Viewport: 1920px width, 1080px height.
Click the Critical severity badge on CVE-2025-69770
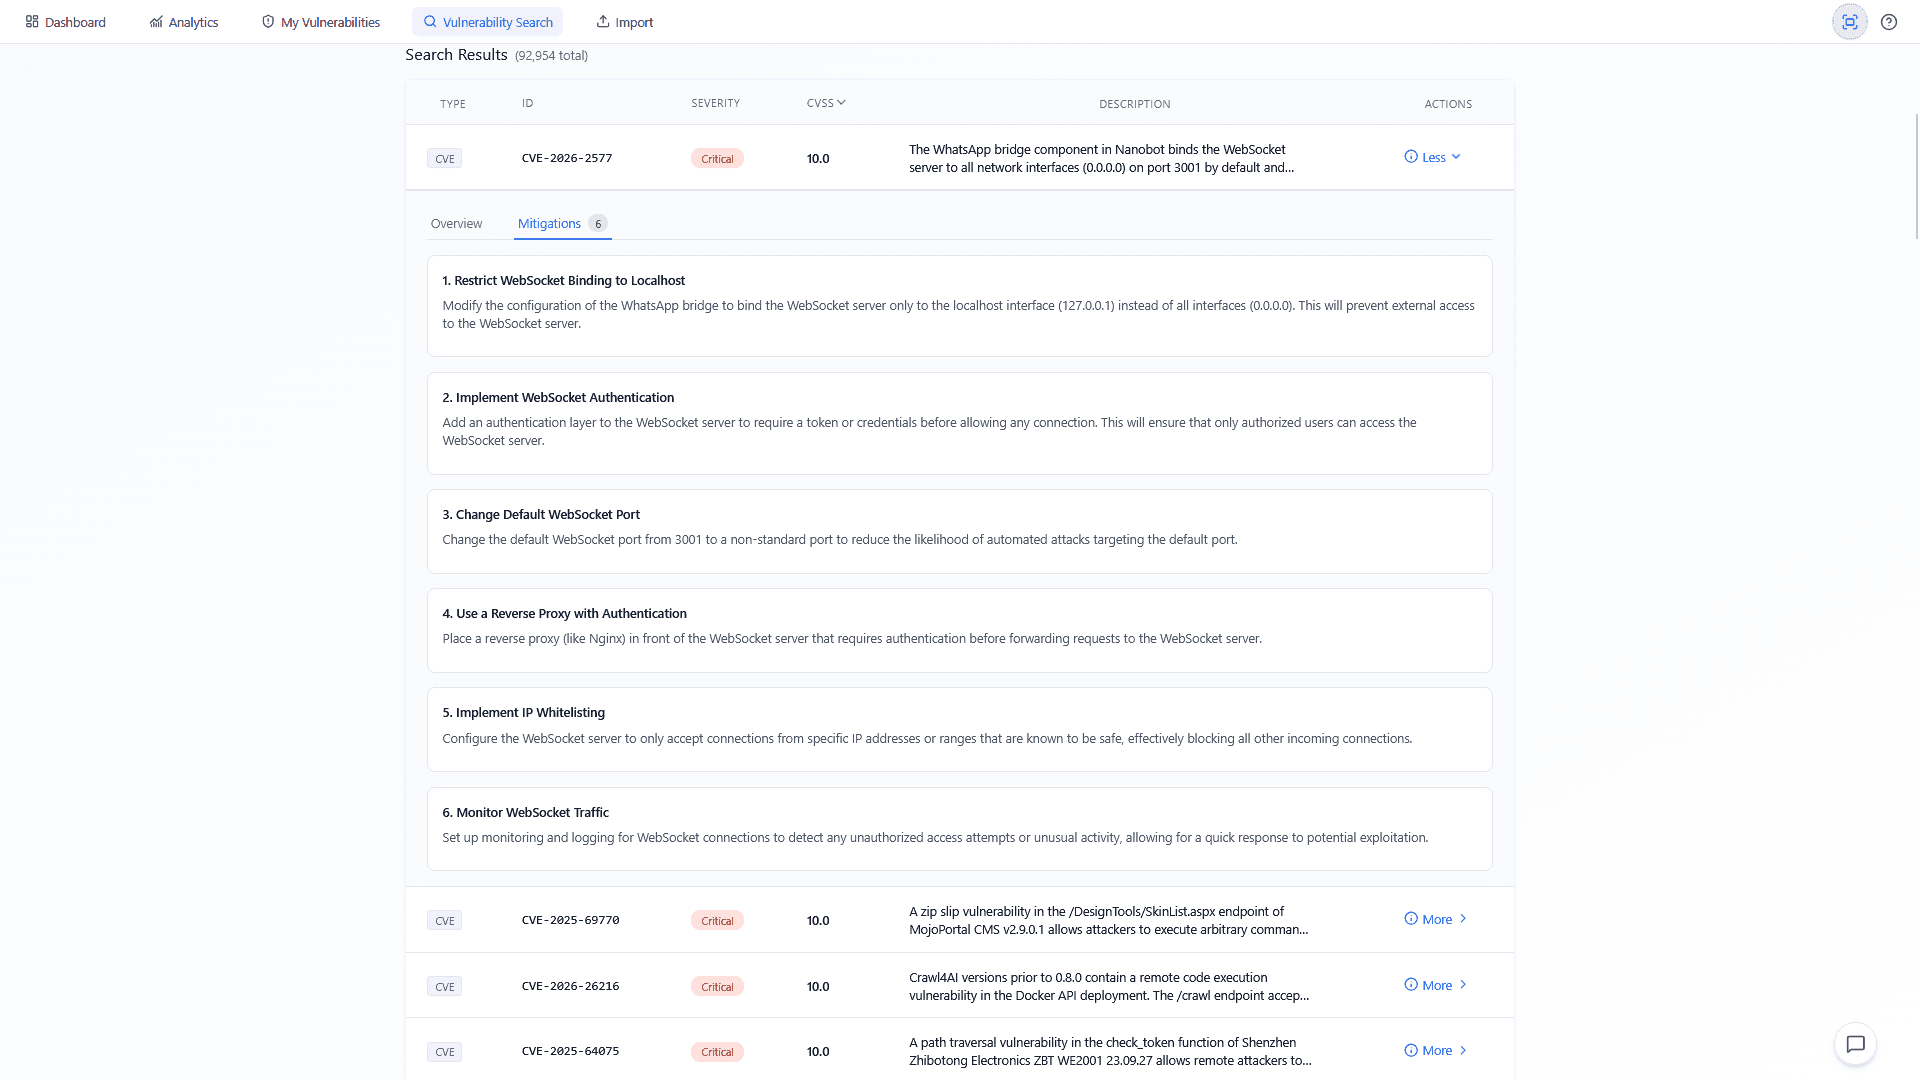(x=717, y=920)
